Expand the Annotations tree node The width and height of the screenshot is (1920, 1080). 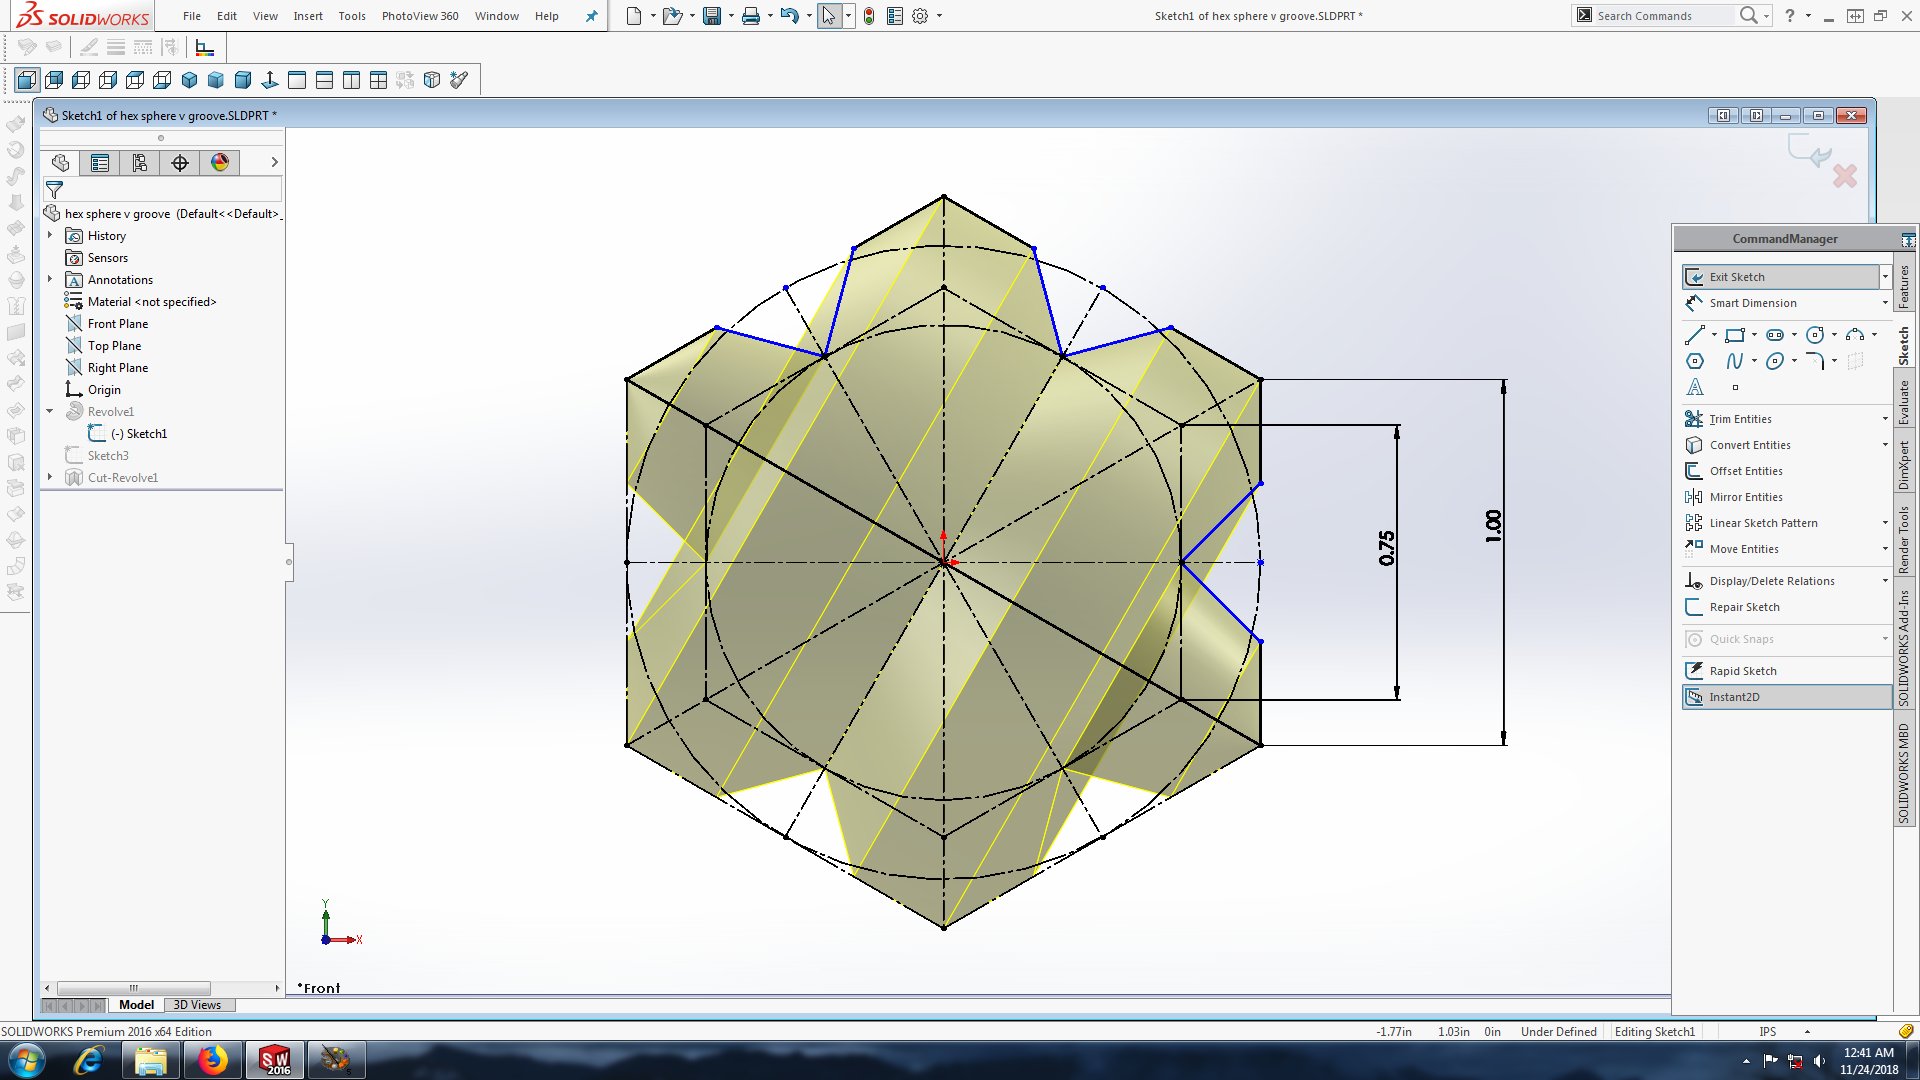click(x=50, y=280)
